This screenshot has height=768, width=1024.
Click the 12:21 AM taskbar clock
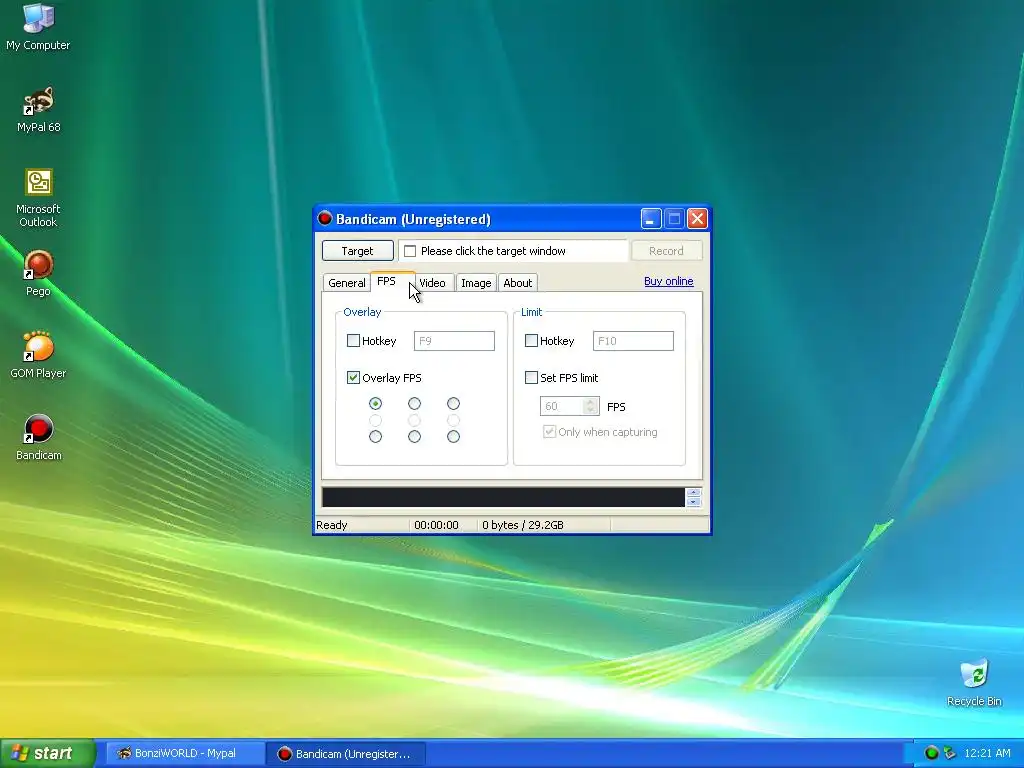[x=987, y=753]
